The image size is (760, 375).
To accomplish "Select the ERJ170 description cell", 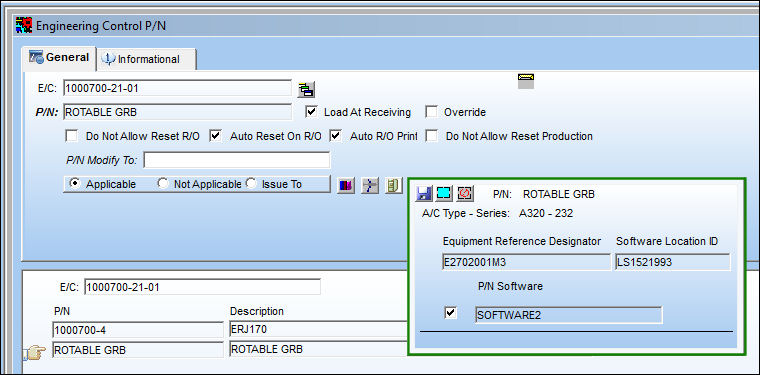I will coord(317,330).
